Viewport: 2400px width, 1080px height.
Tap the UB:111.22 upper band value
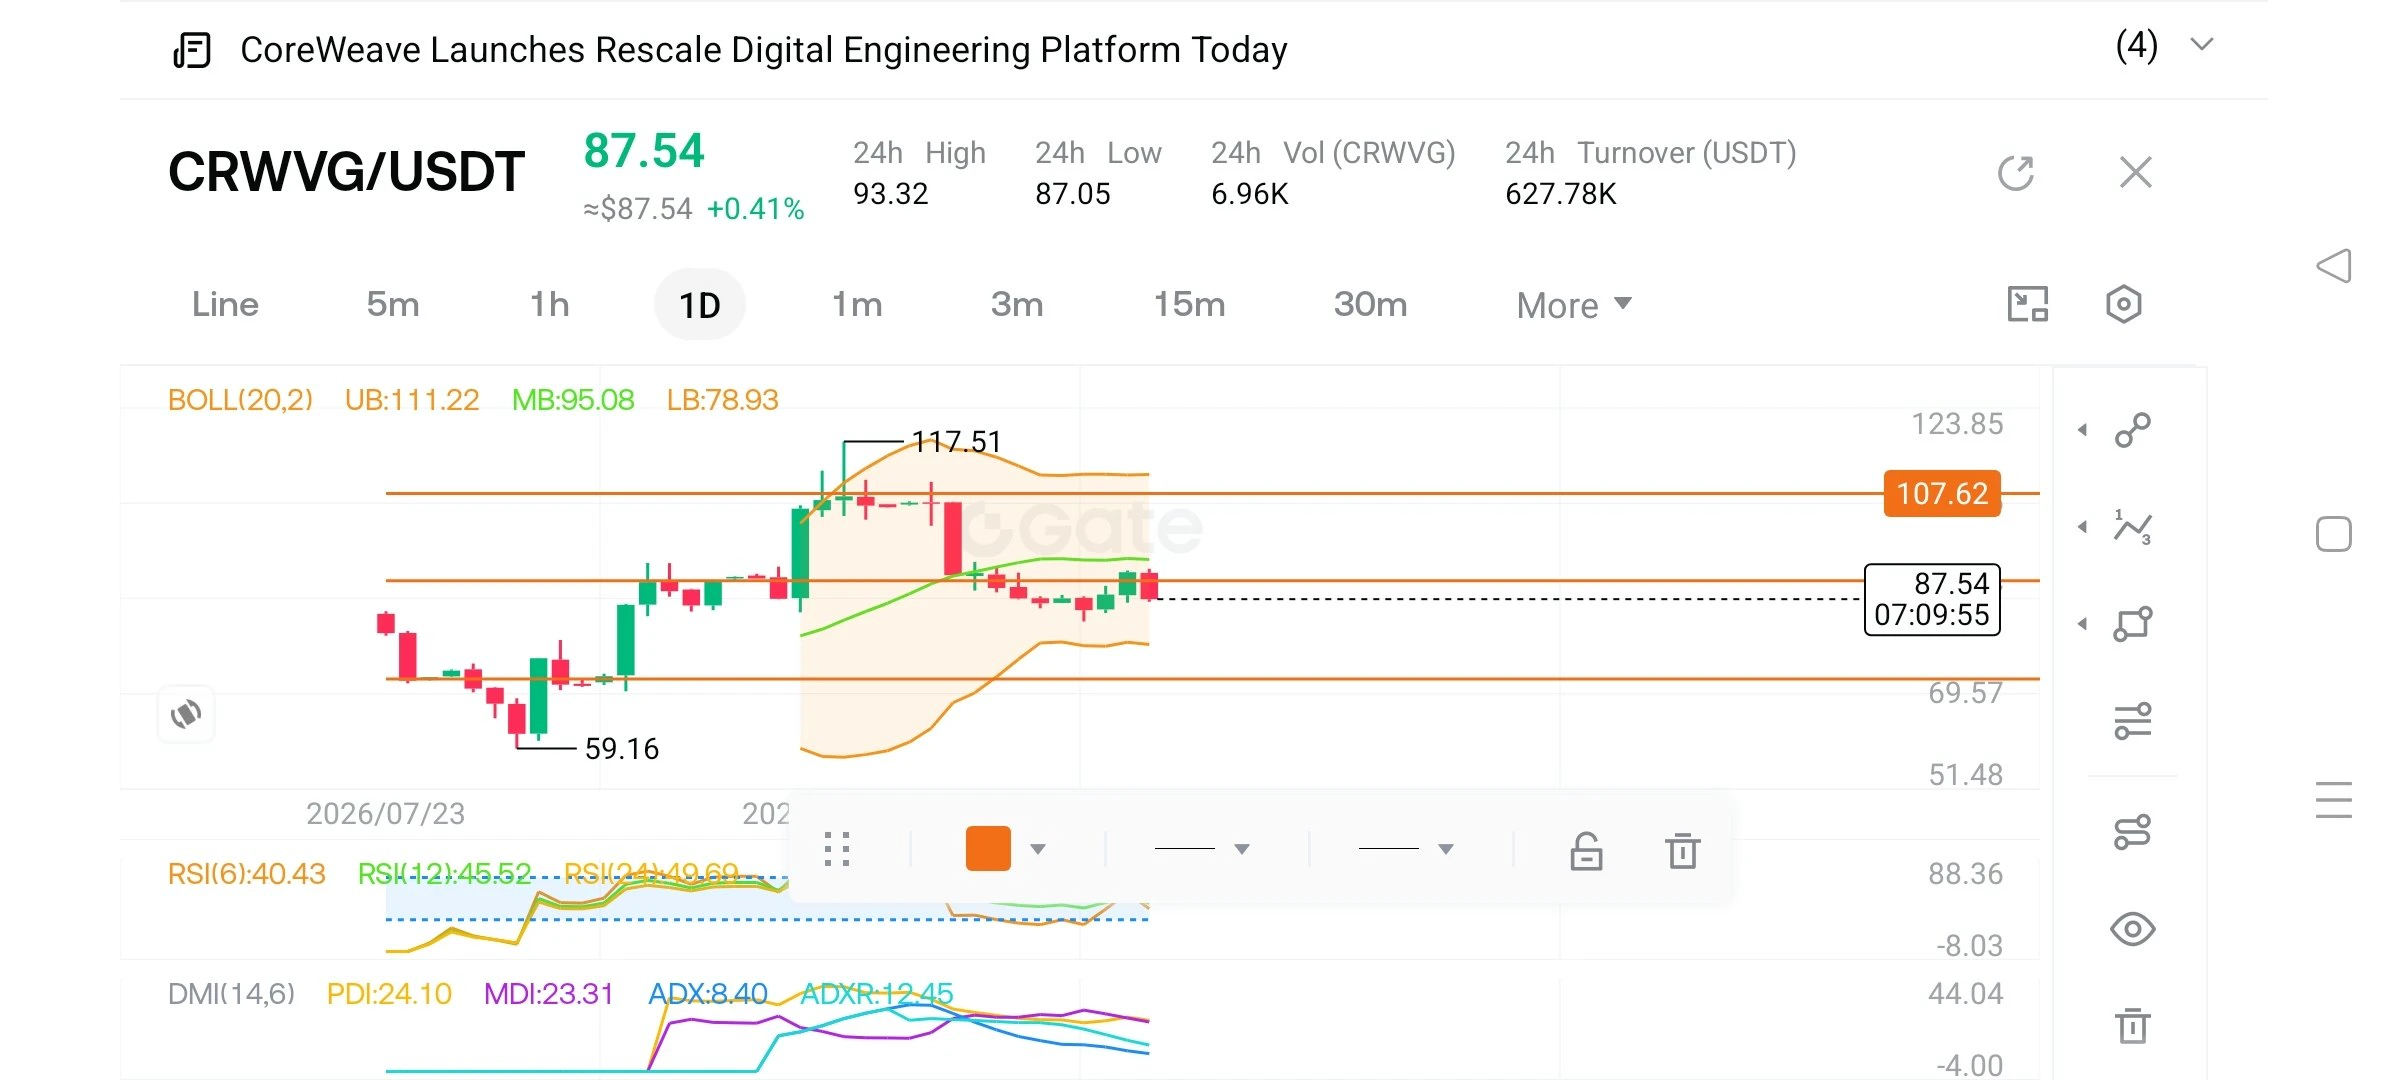412,400
